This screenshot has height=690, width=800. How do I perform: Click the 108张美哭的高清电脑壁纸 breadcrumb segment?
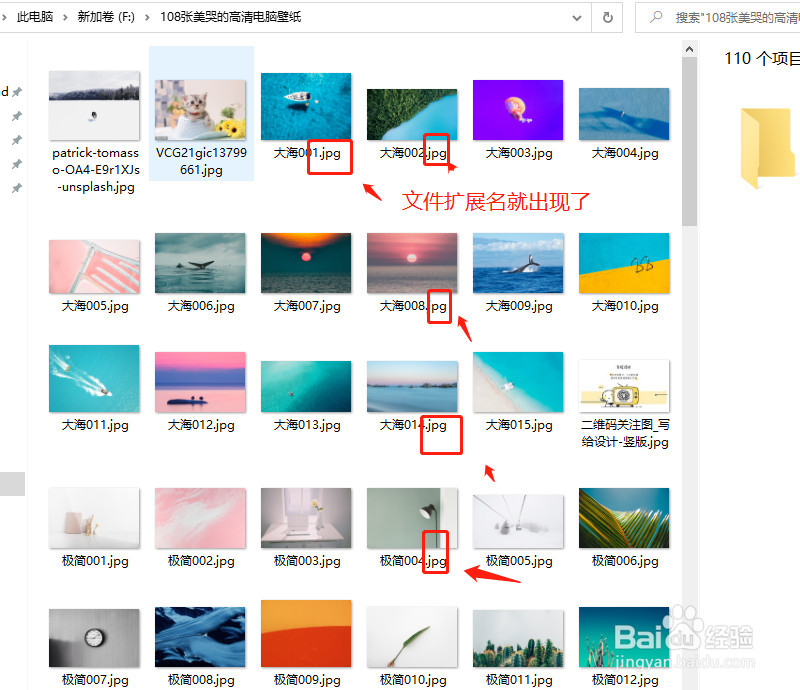click(x=230, y=17)
